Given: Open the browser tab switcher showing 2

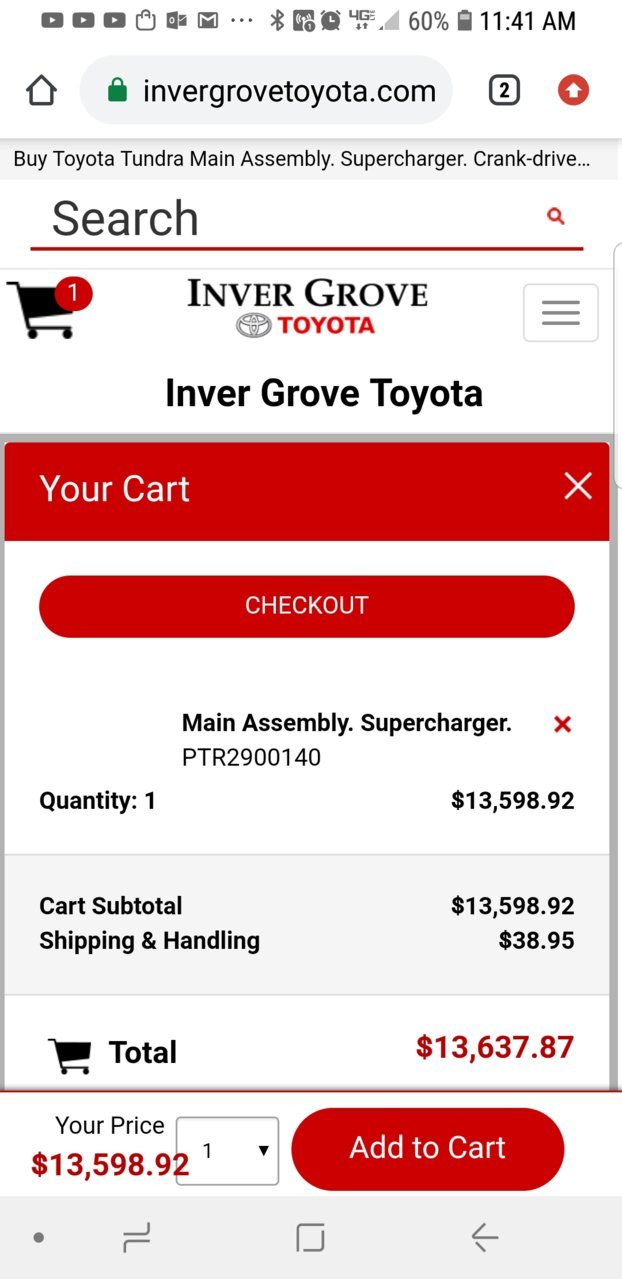Looking at the screenshot, I should (504, 91).
